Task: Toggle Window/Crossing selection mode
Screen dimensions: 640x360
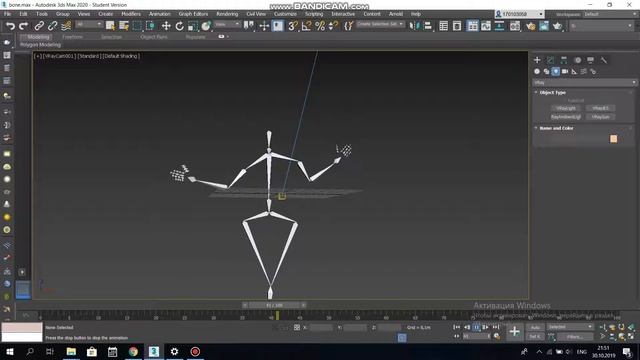Action: [x=151, y=26]
